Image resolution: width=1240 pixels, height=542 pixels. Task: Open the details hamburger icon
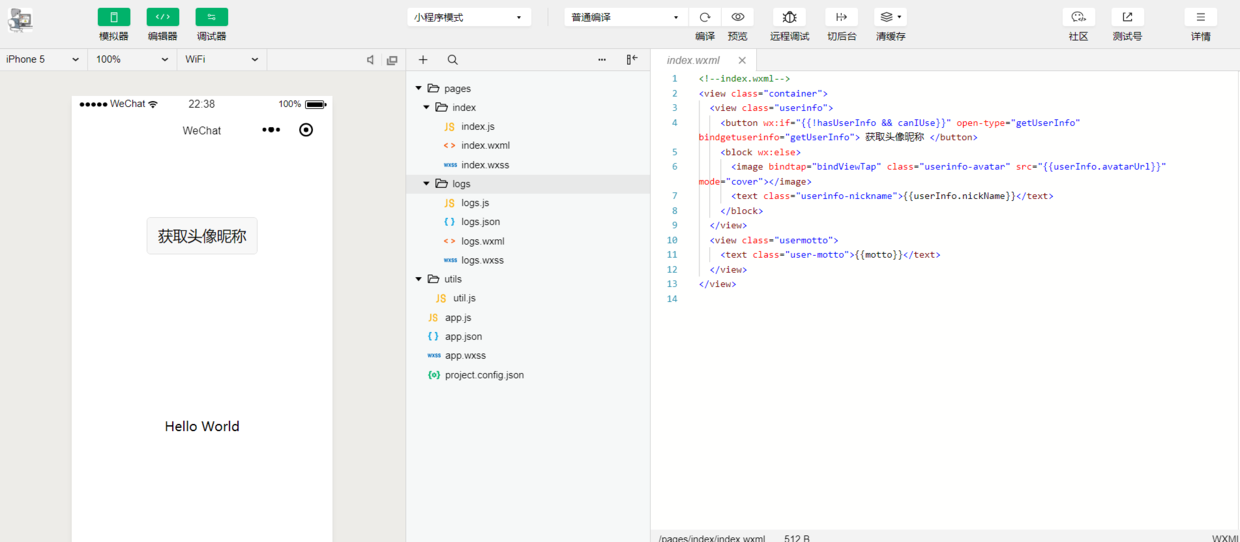[x=1200, y=17]
